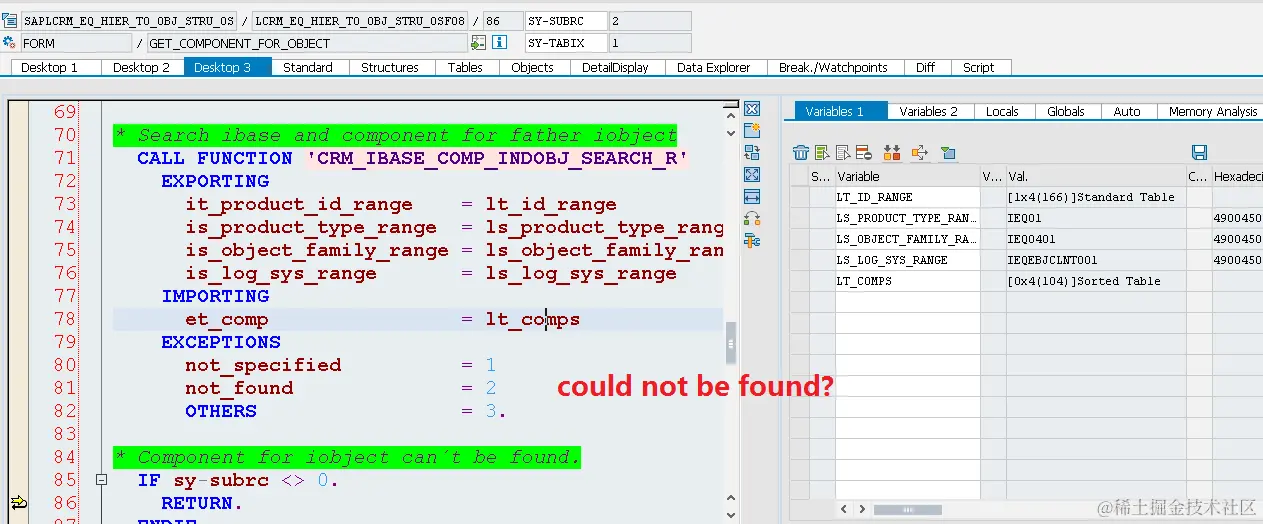Open the DetailDisplay tab
Image resolution: width=1263 pixels, height=524 pixels.
(616, 67)
